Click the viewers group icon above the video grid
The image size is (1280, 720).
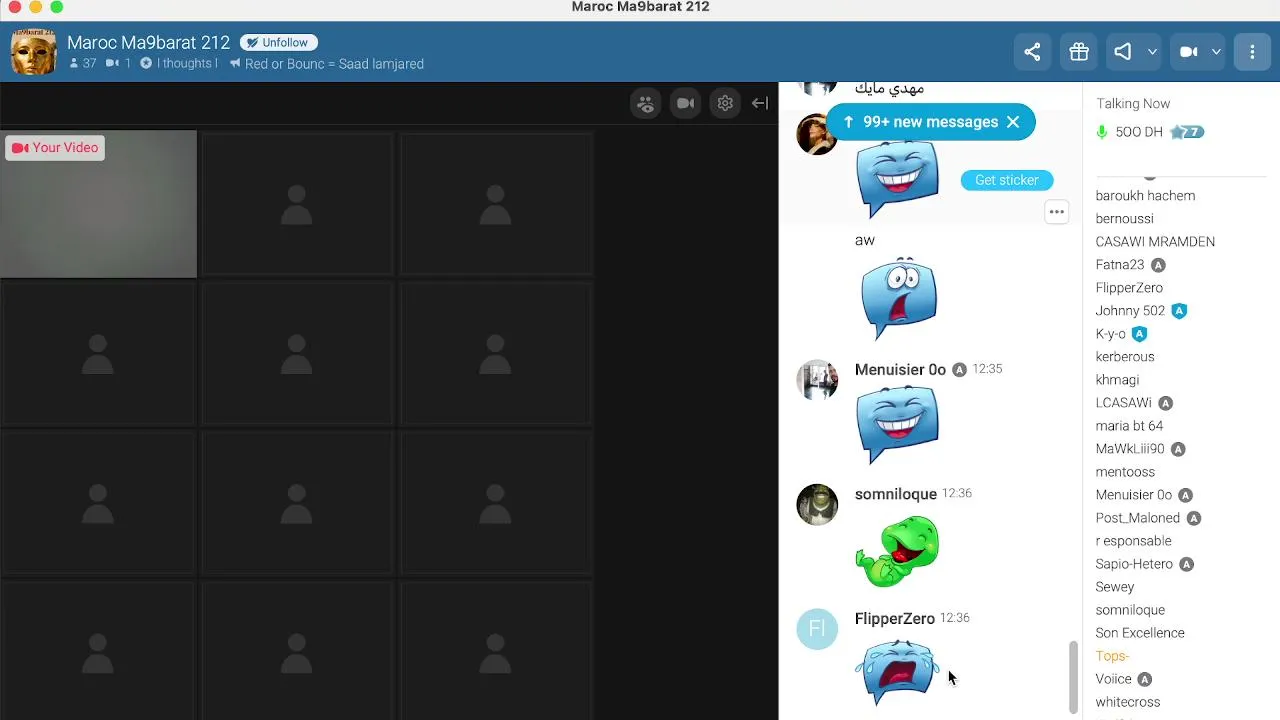coord(646,103)
